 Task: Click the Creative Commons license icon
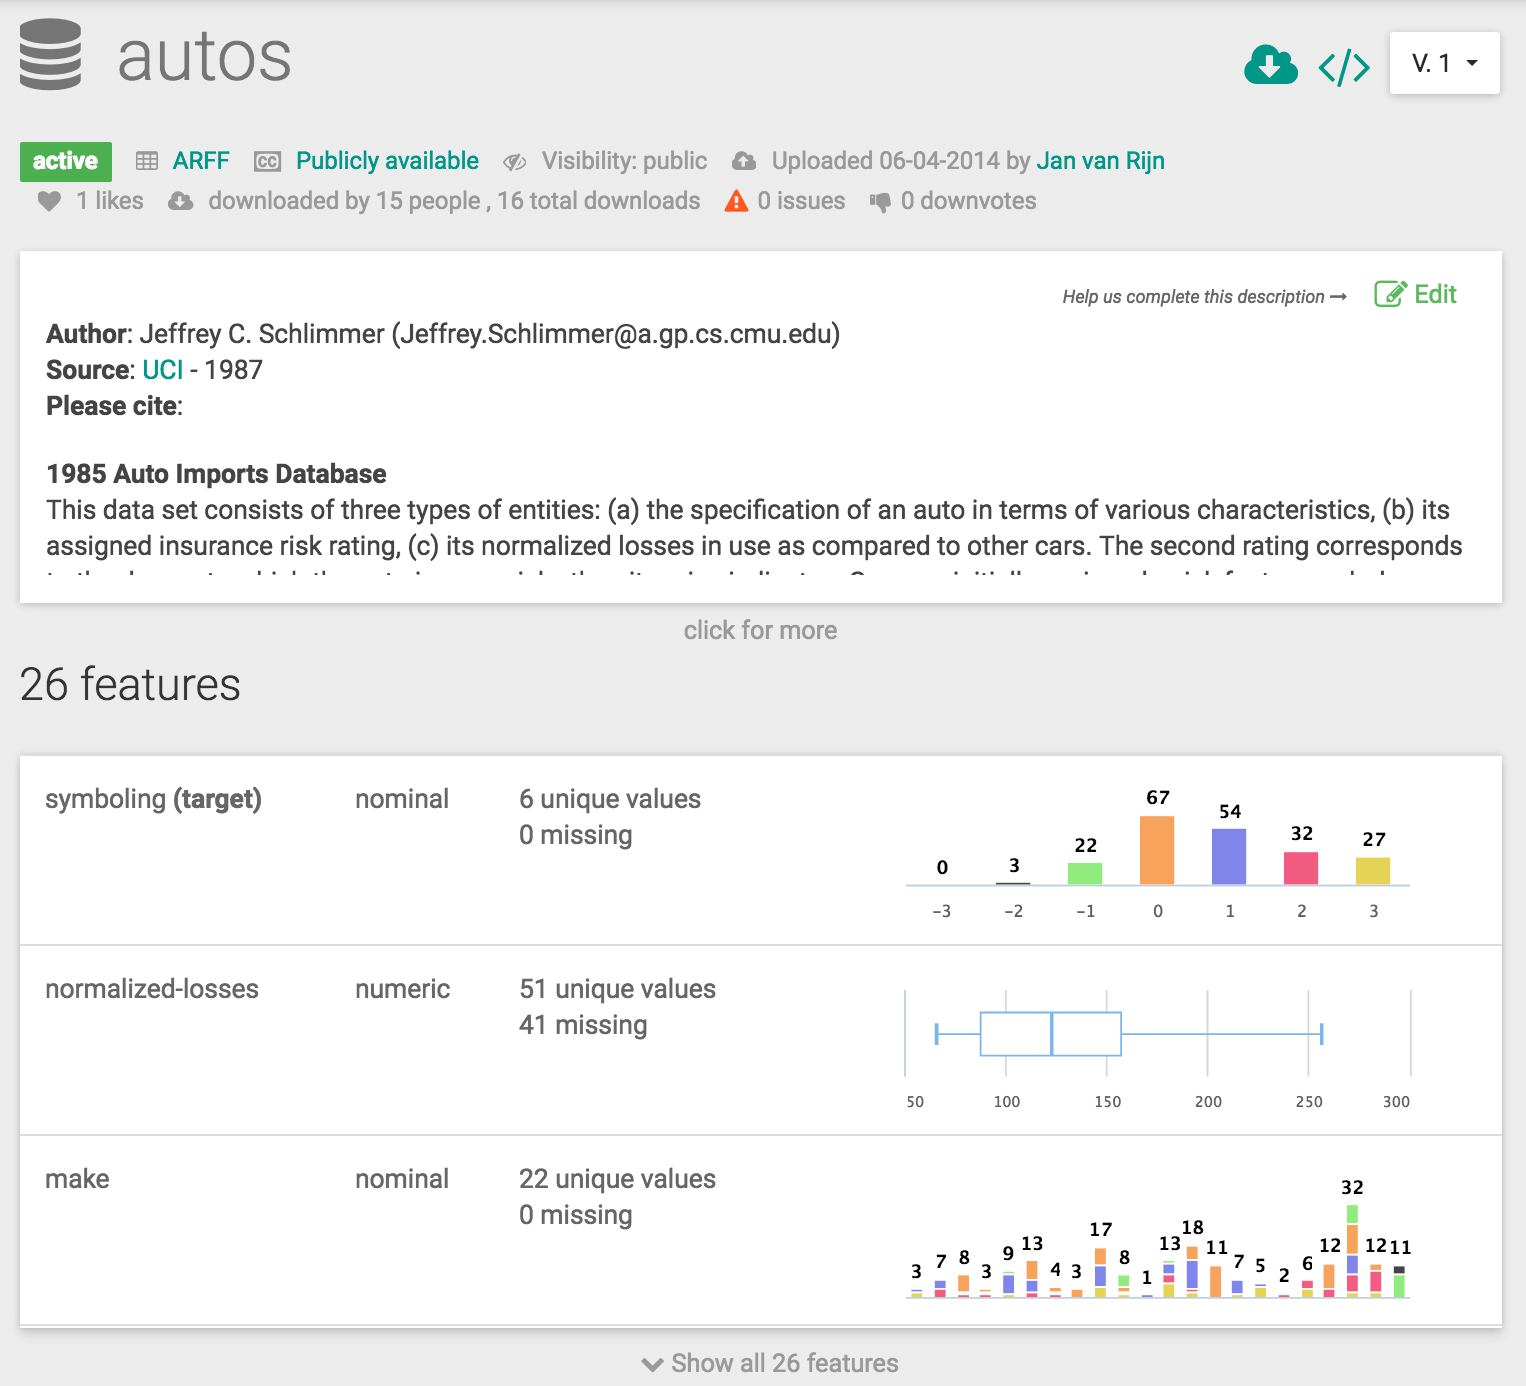tap(267, 161)
